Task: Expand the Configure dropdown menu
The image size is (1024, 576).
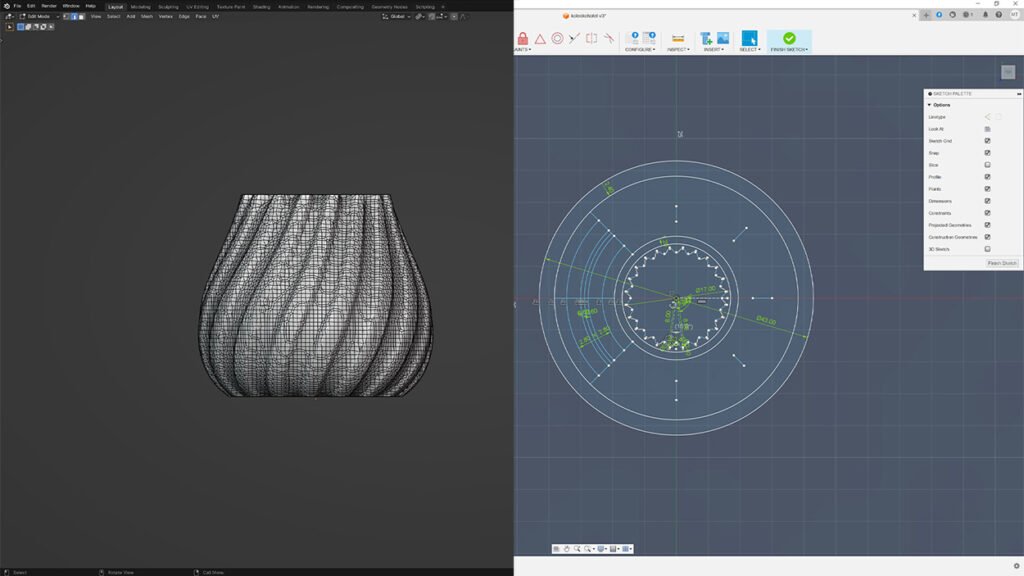Action: pos(640,49)
